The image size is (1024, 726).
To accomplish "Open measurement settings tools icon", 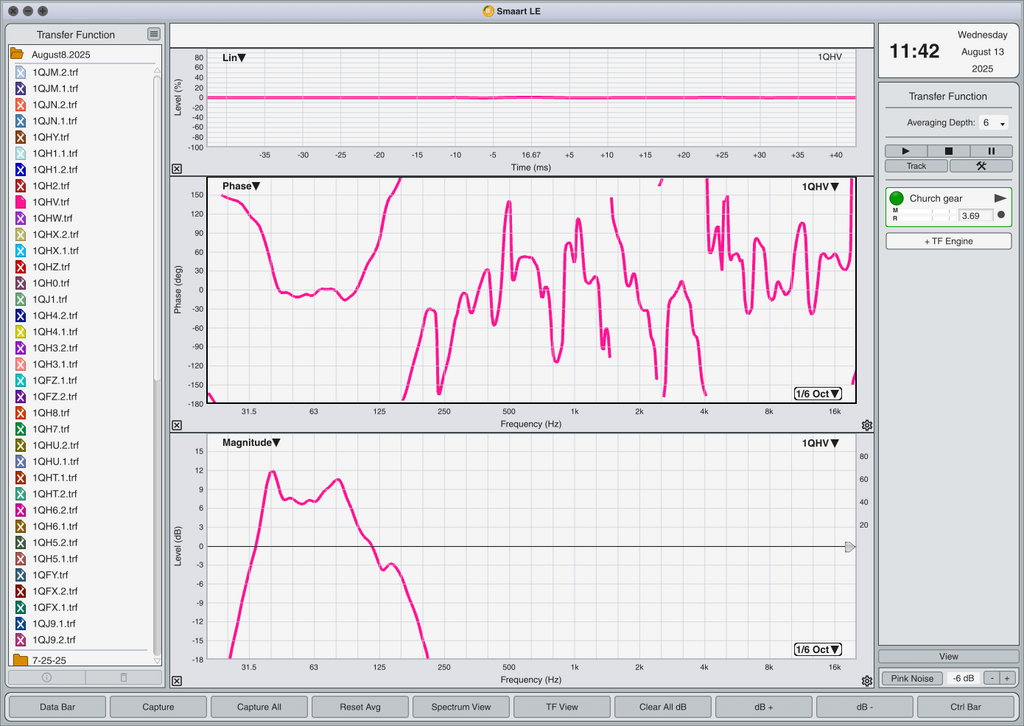I will (x=981, y=166).
